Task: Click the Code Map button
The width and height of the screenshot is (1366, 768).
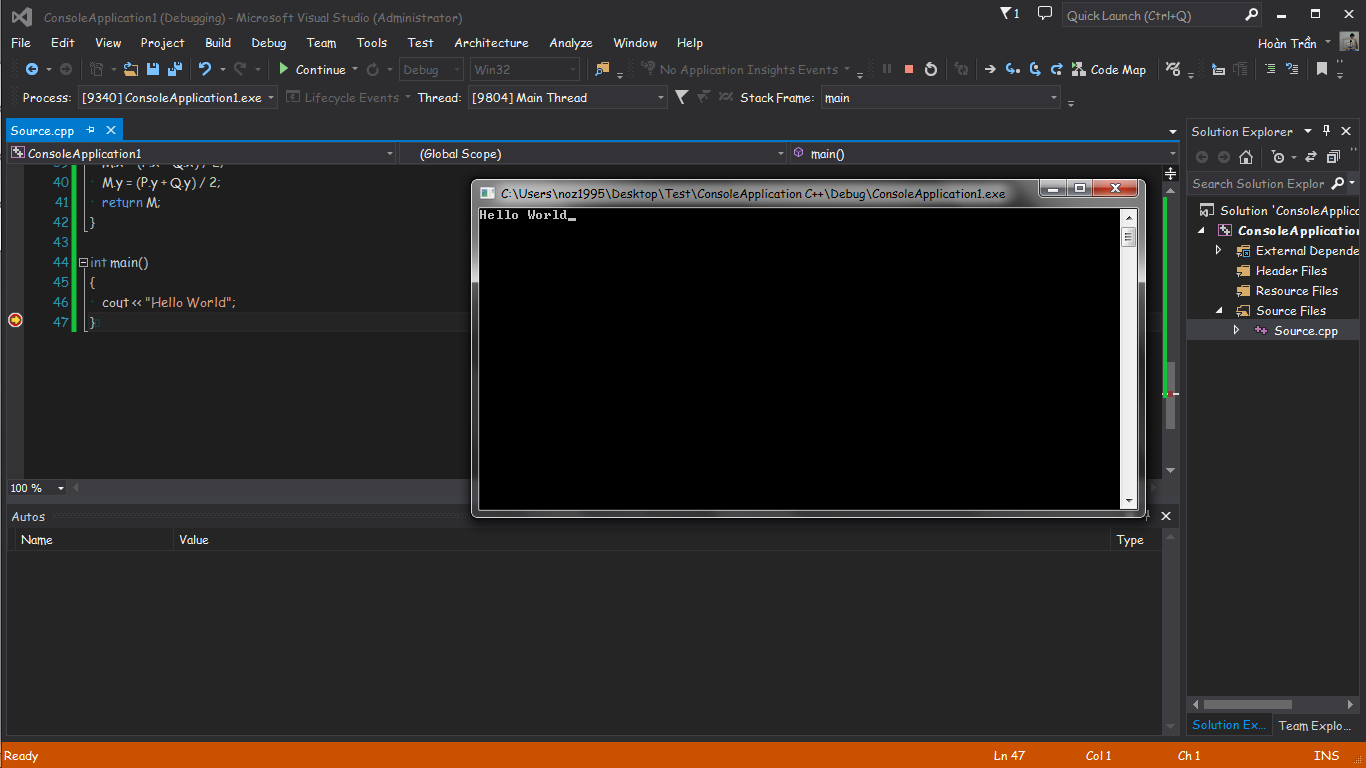Action: (x=1108, y=69)
